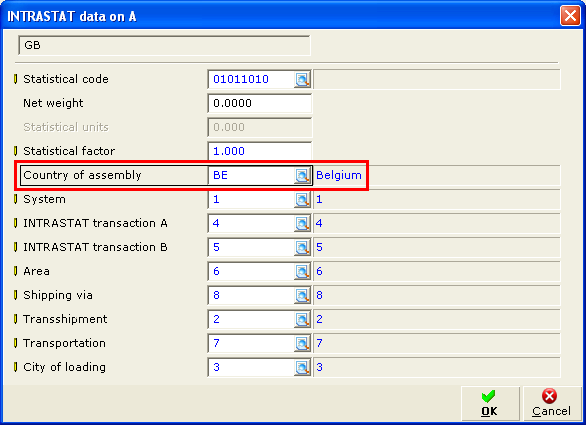Click the Shipping via input containing 8
The height and width of the screenshot is (425, 586).
tap(251, 295)
